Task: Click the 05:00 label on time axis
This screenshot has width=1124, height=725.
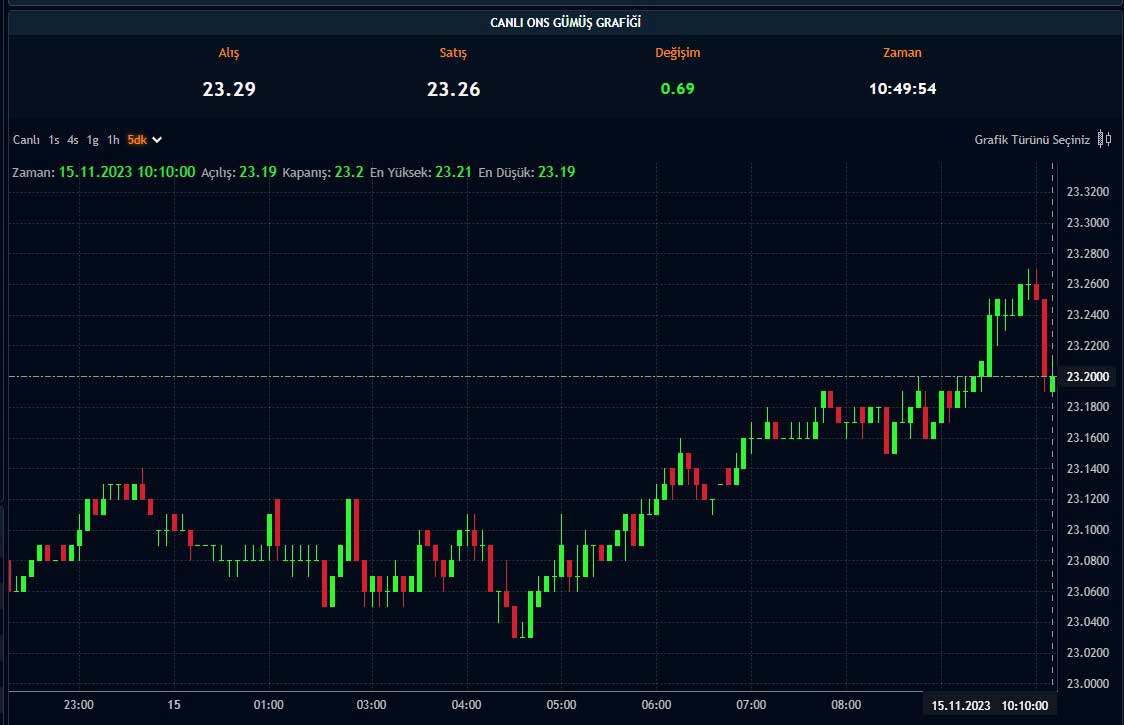Action: pos(562,705)
